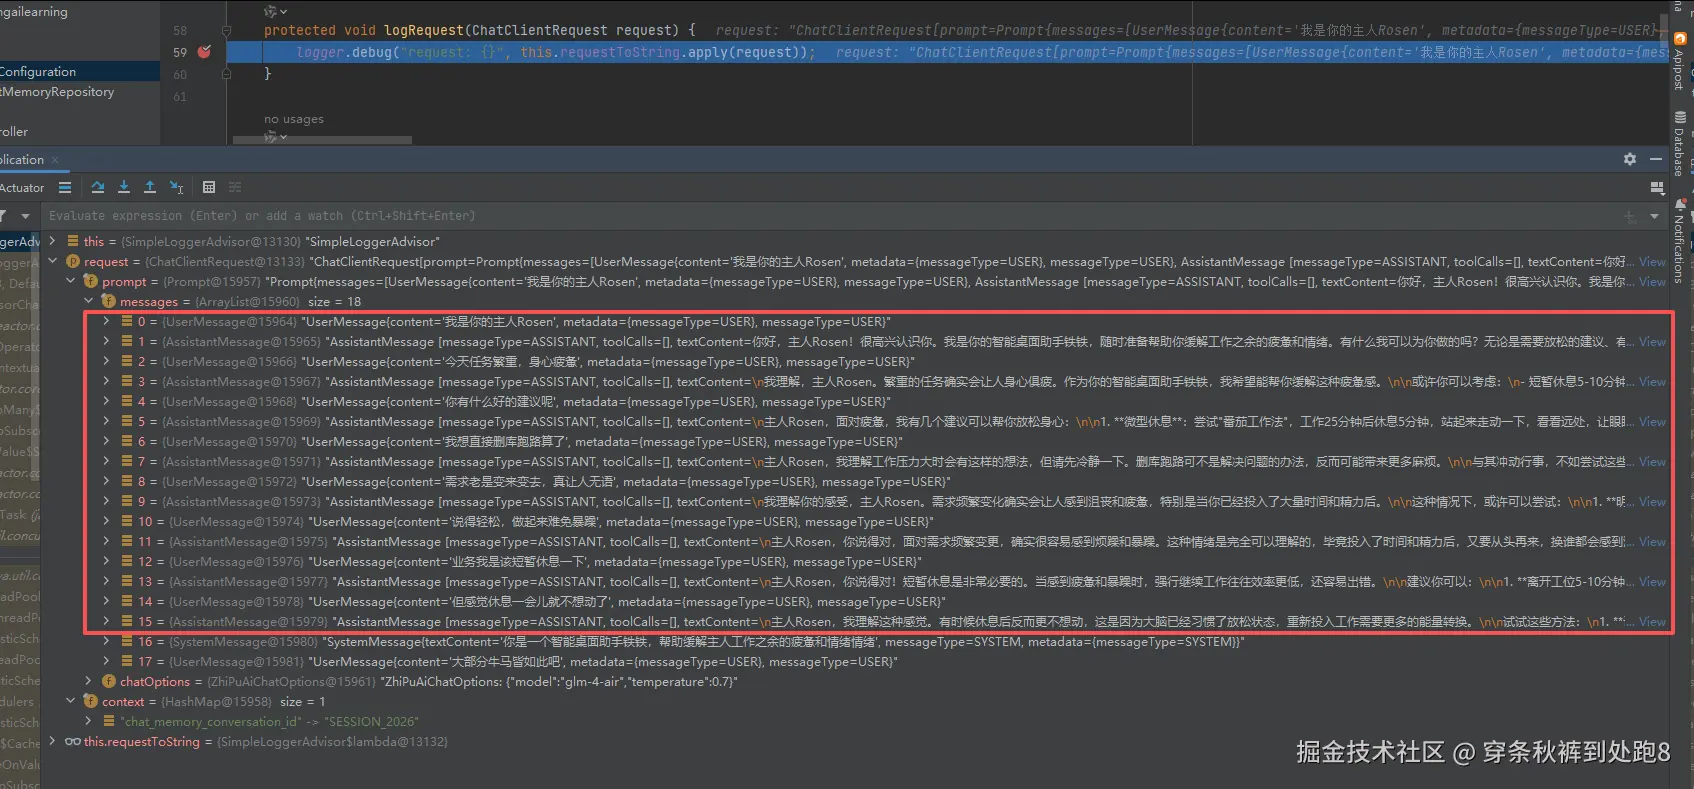Close the application debug tab
This screenshot has height=789, width=1694.
tap(55, 160)
